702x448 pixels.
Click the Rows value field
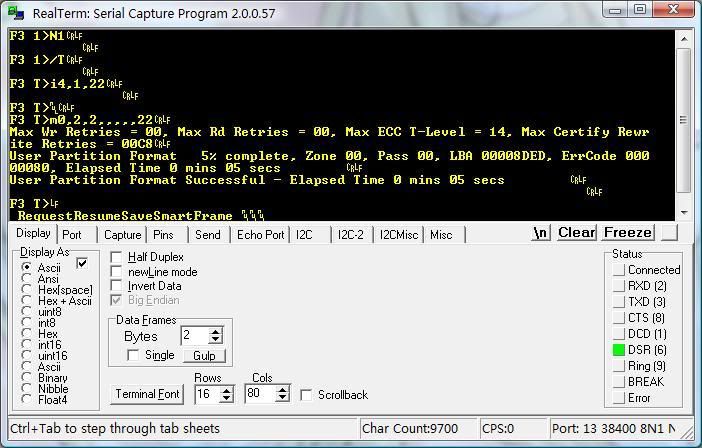tap(208, 394)
